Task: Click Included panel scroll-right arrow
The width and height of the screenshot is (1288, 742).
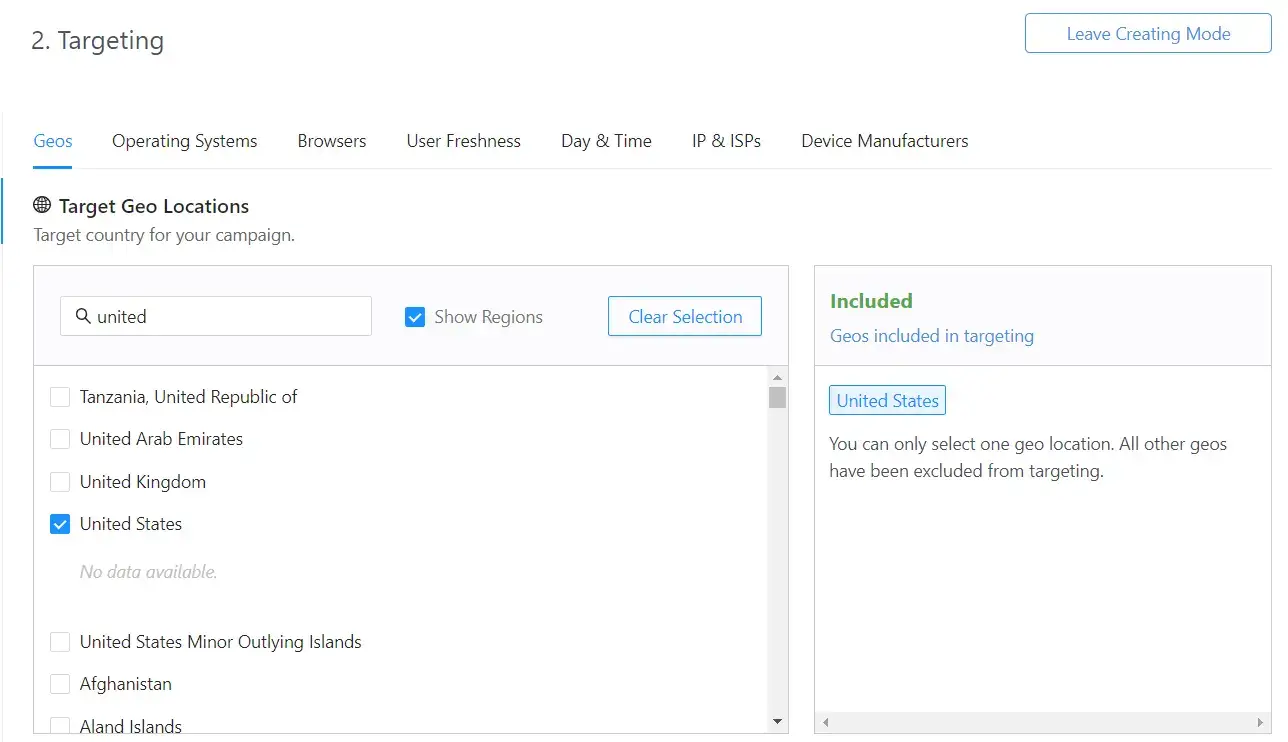Action: point(1260,722)
